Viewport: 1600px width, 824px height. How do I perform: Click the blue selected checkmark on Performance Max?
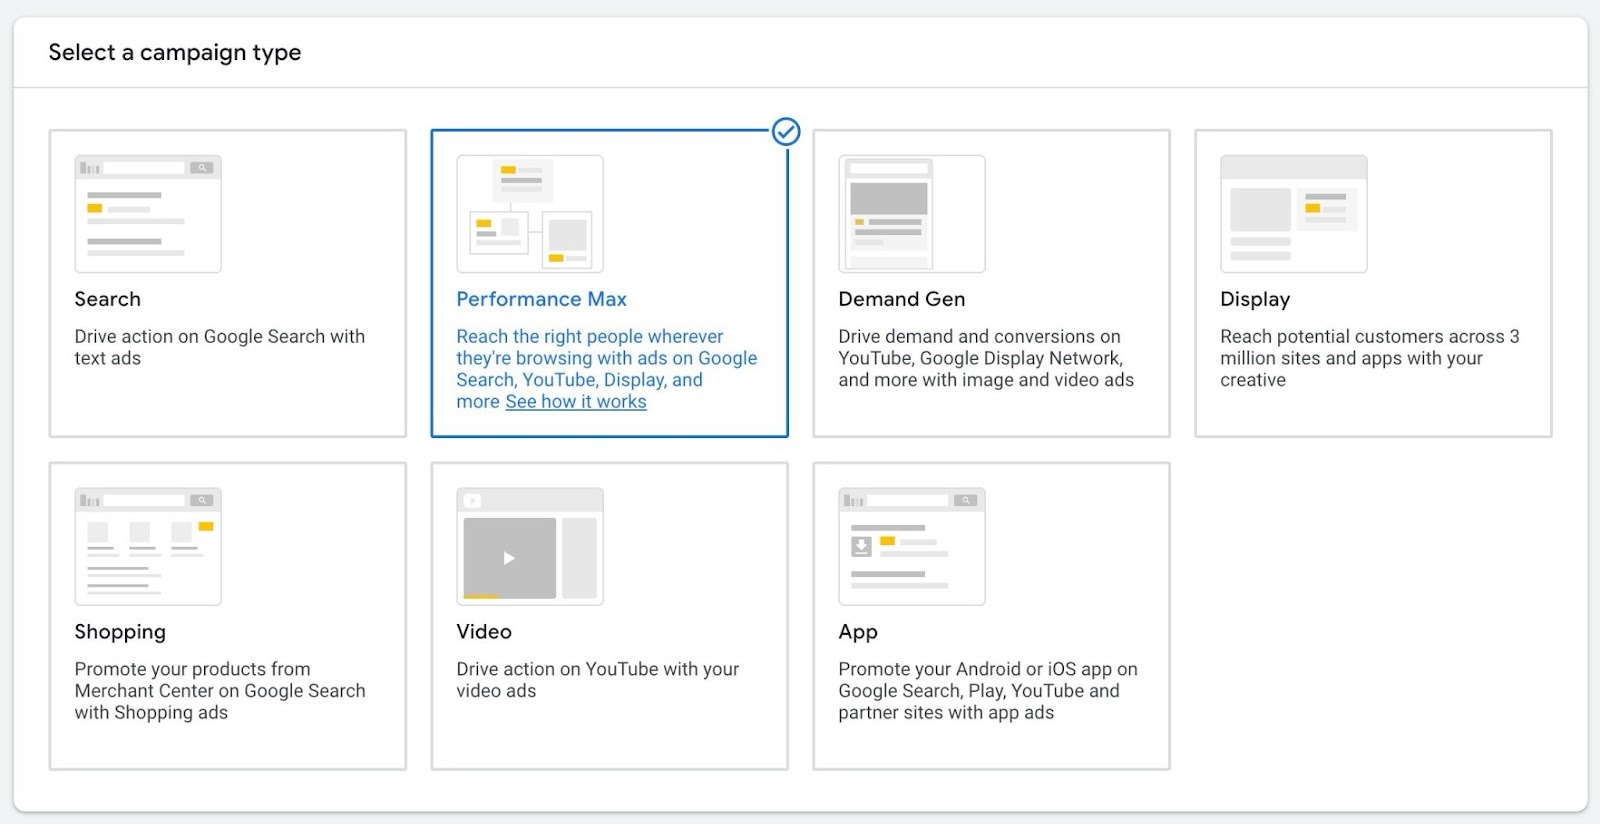tap(787, 131)
